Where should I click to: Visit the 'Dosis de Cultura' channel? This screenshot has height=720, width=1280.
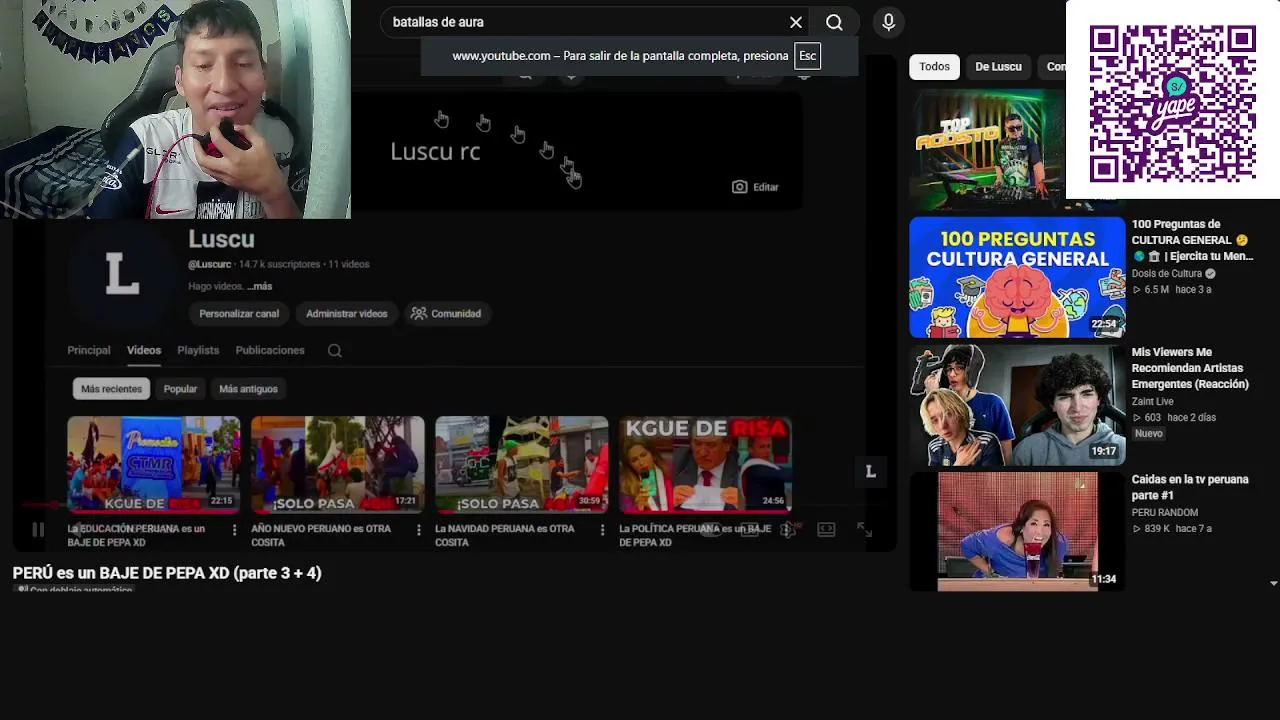click(x=1167, y=274)
